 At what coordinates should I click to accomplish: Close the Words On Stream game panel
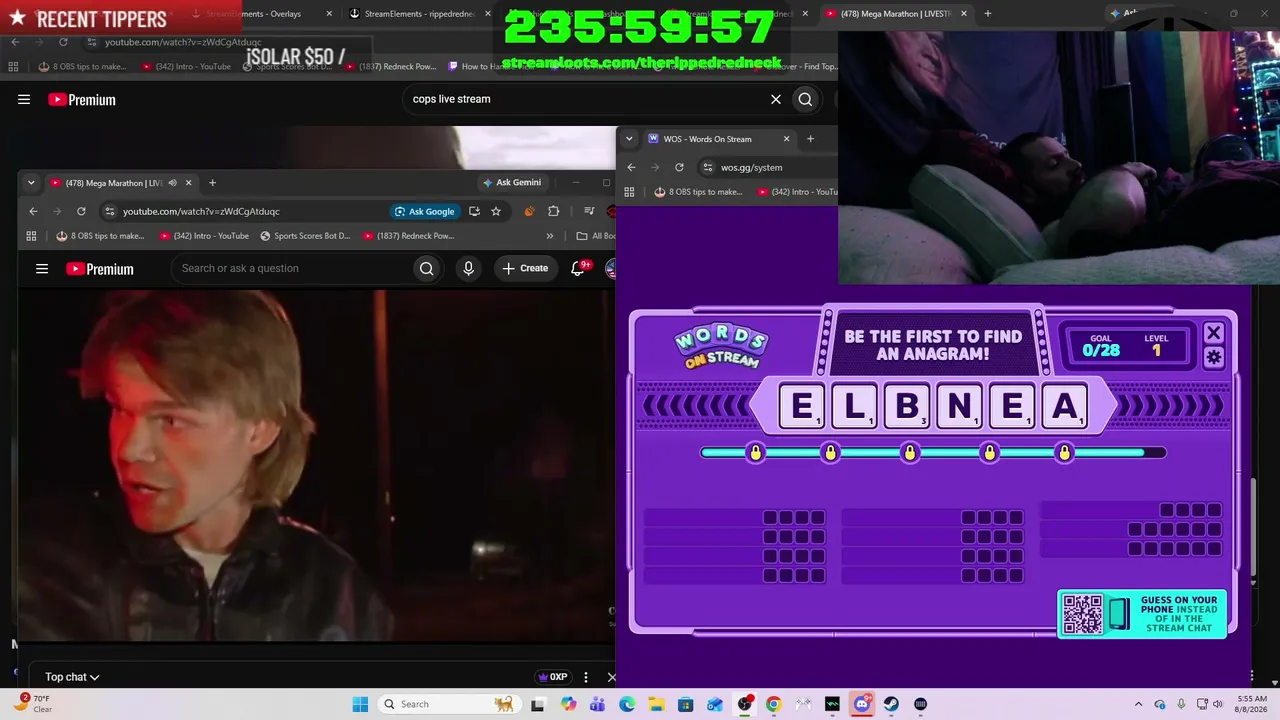(1214, 332)
